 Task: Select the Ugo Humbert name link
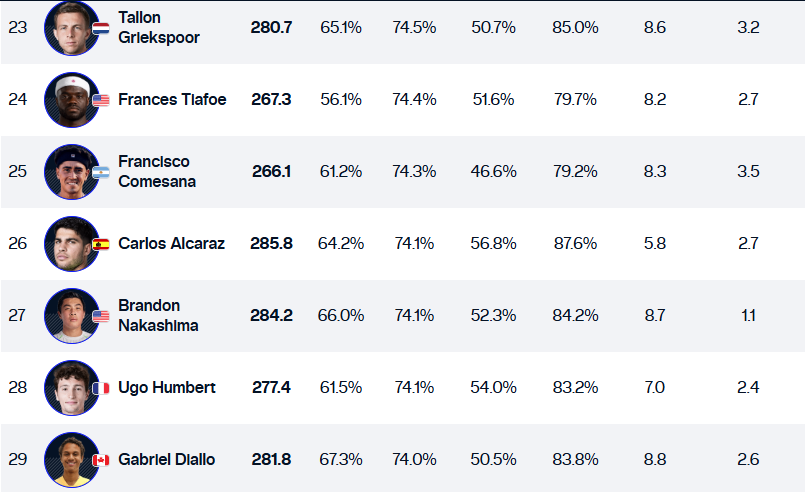point(166,387)
